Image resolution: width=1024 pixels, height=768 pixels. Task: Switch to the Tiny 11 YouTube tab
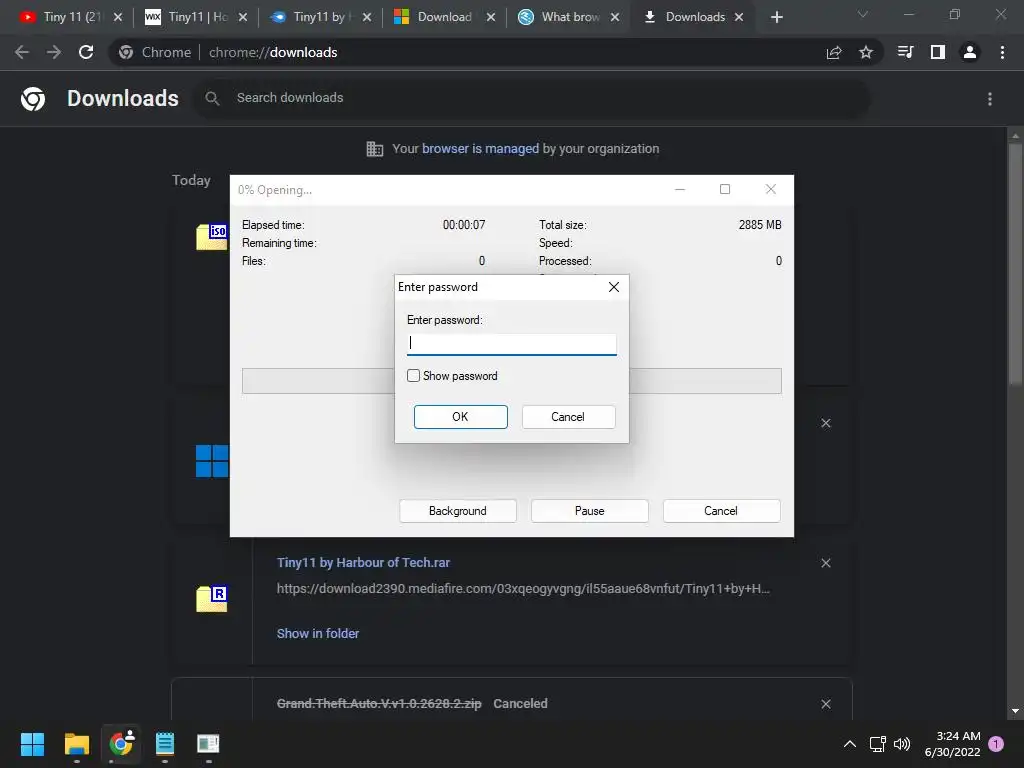62,17
